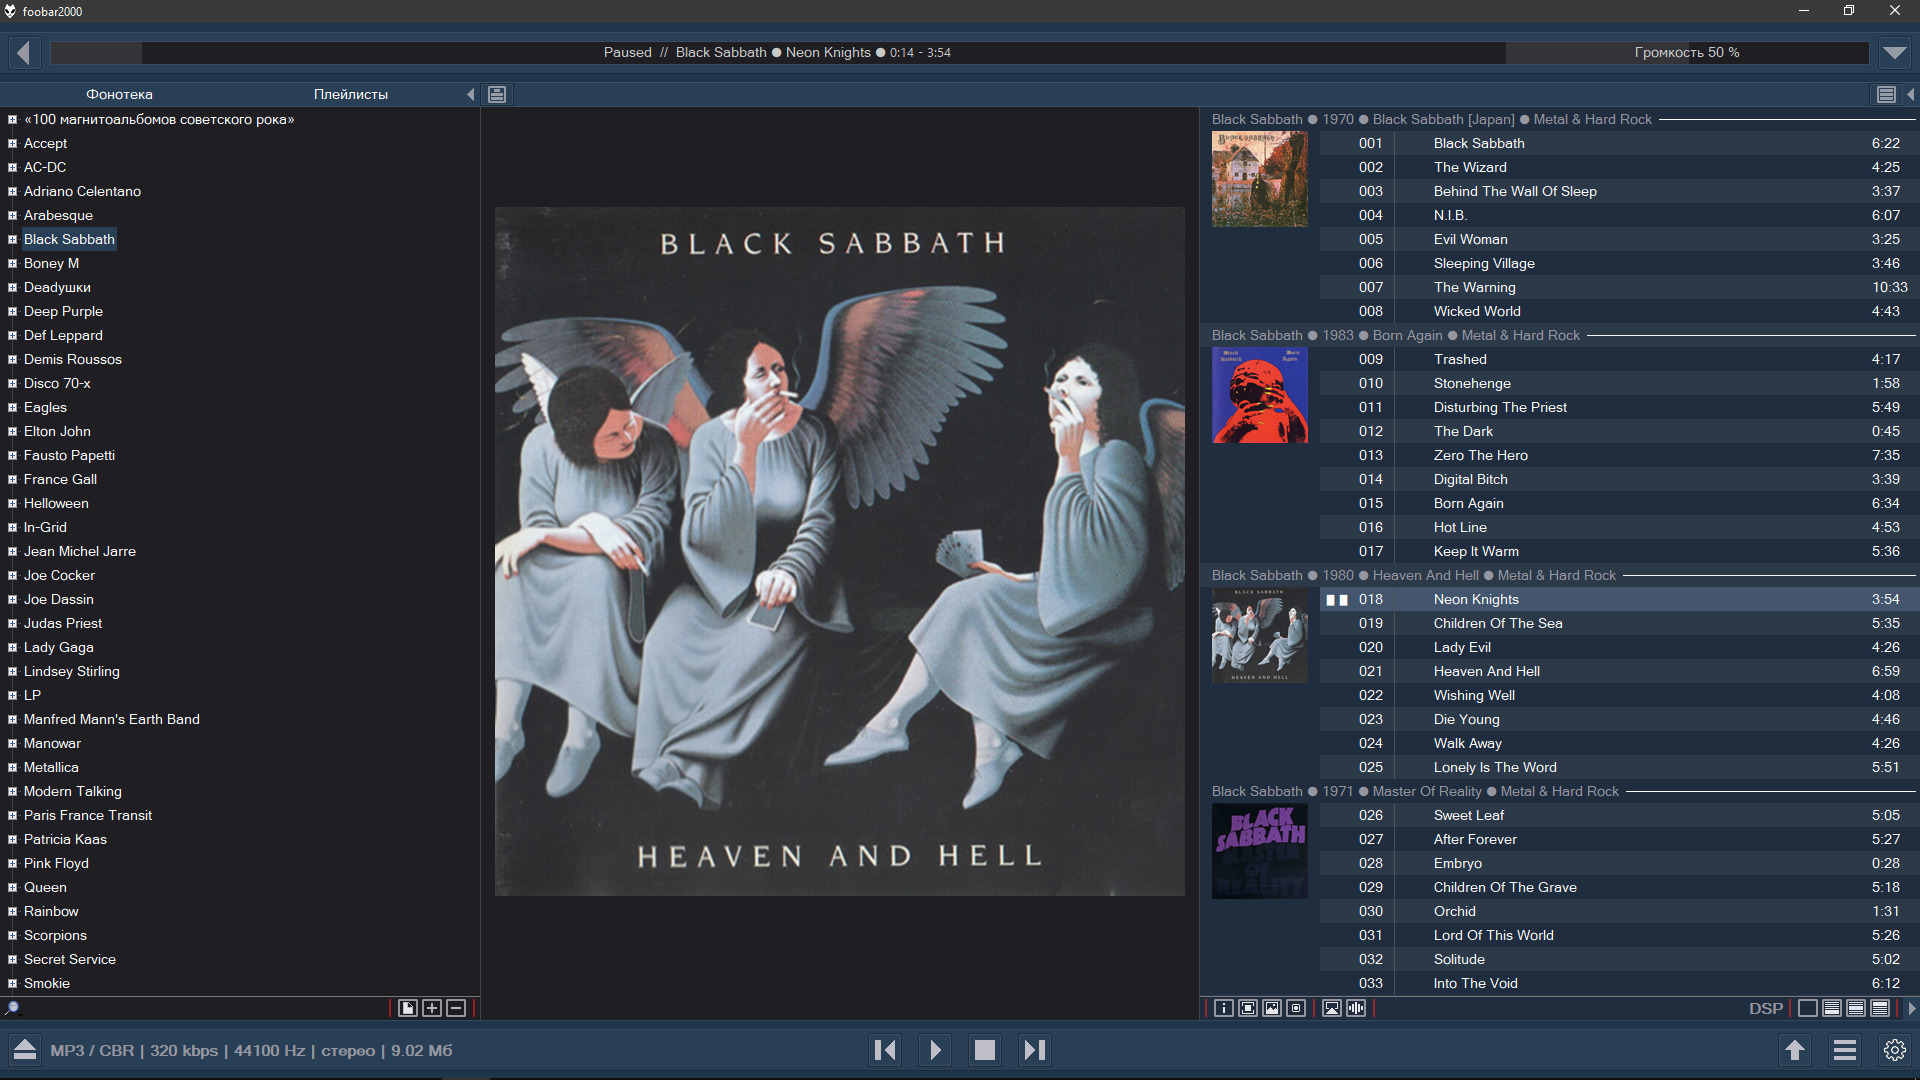This screenshot has height=1080, width=1920.
Task: Click the magnifier search icon in library
Action: [x=13, y=1008]
